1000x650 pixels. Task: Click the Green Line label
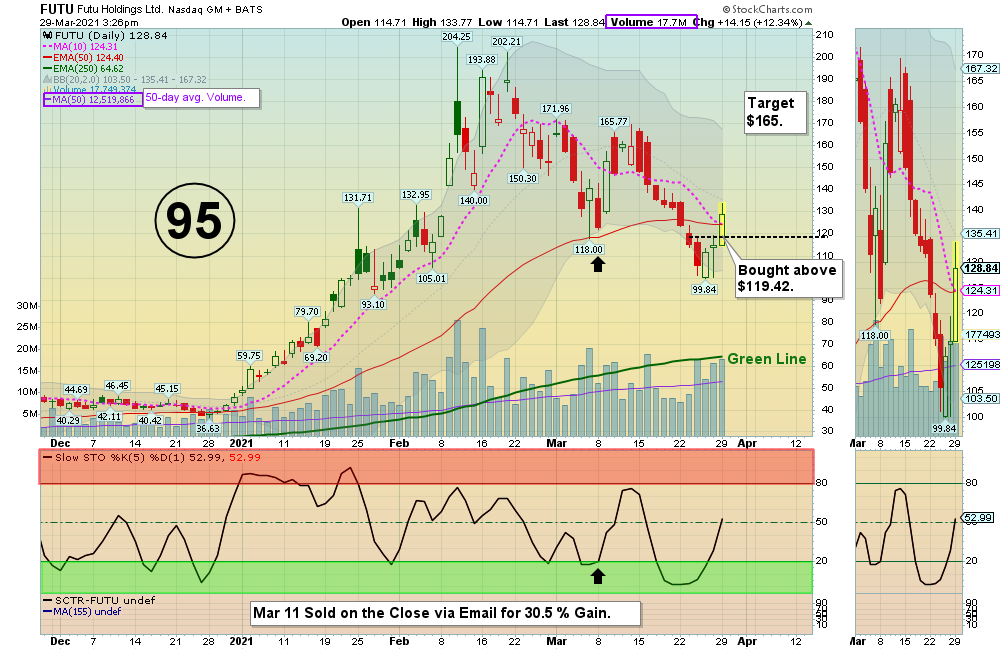click(x=766, y=359)
